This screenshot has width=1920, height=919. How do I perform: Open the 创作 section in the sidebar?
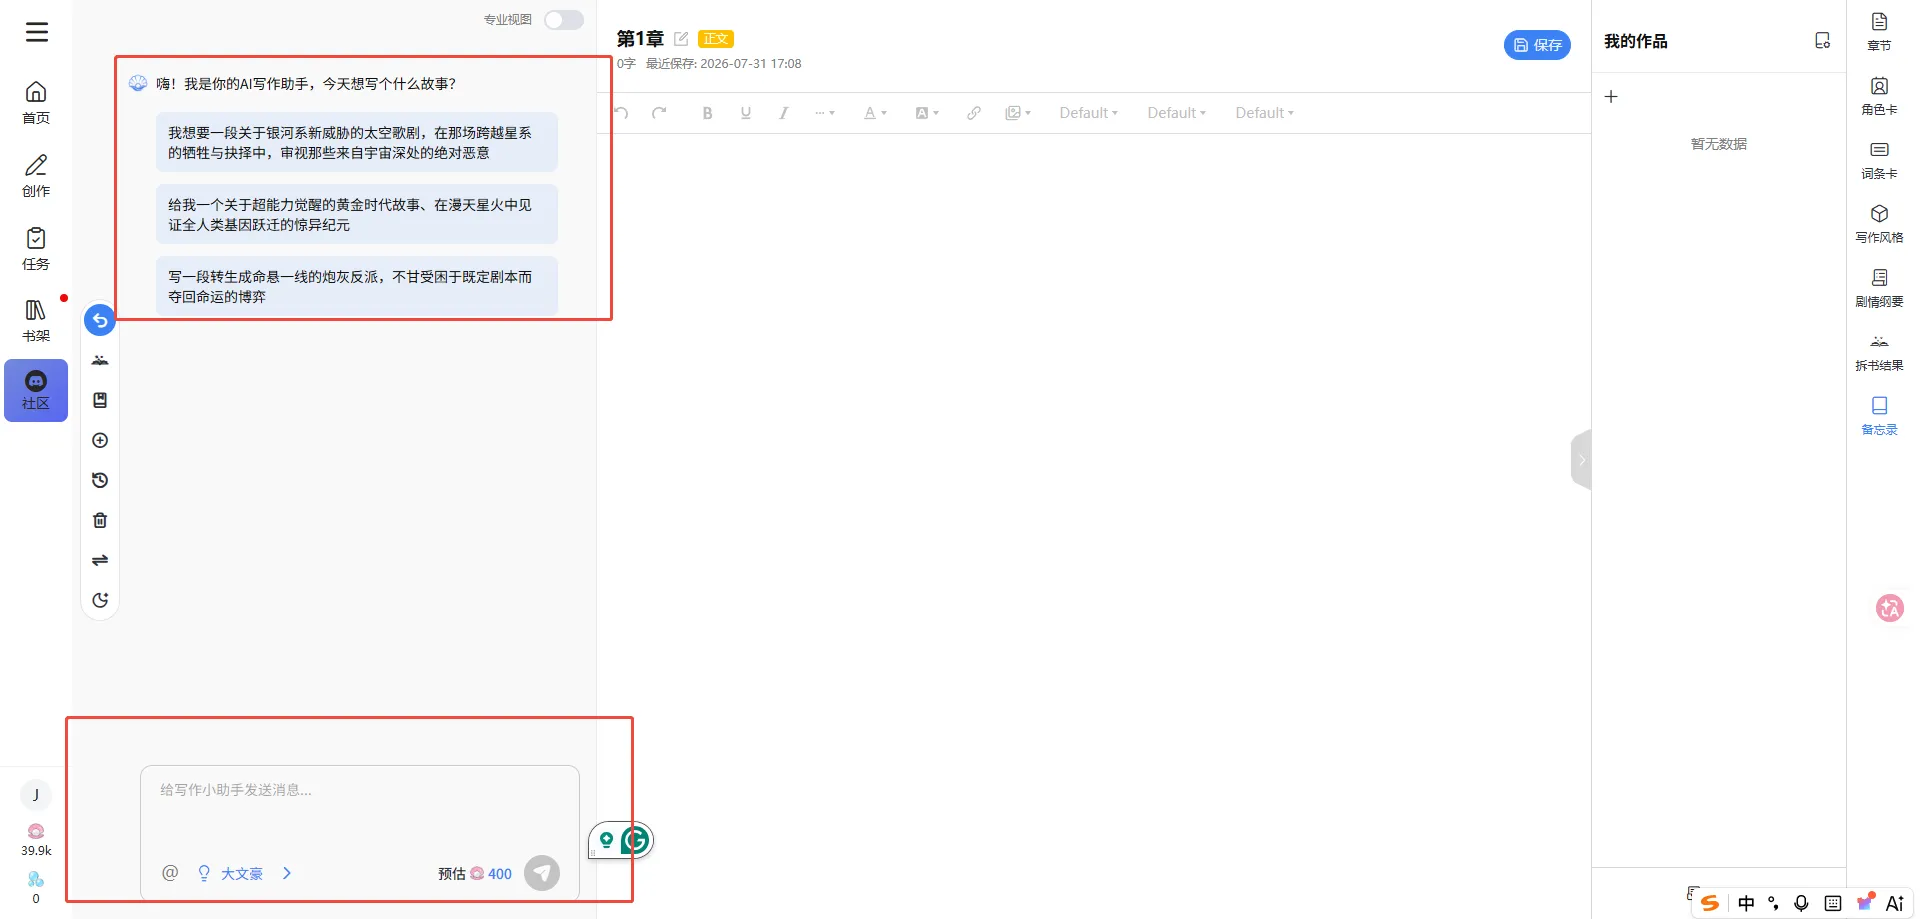(36, 175)
